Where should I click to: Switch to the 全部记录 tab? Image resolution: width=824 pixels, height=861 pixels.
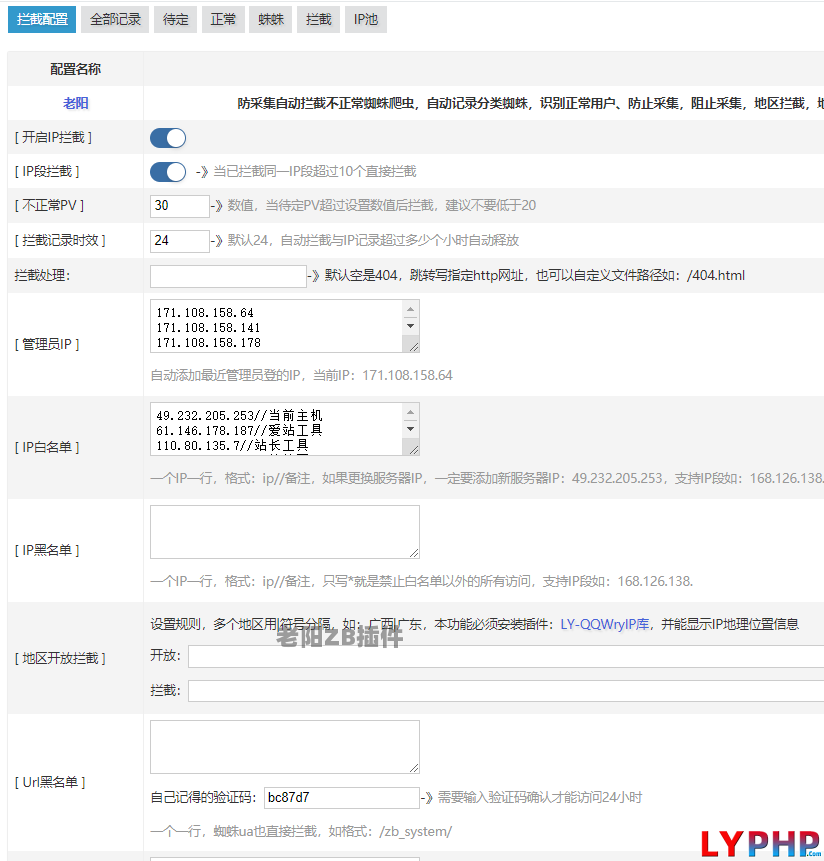coord(115,20)
